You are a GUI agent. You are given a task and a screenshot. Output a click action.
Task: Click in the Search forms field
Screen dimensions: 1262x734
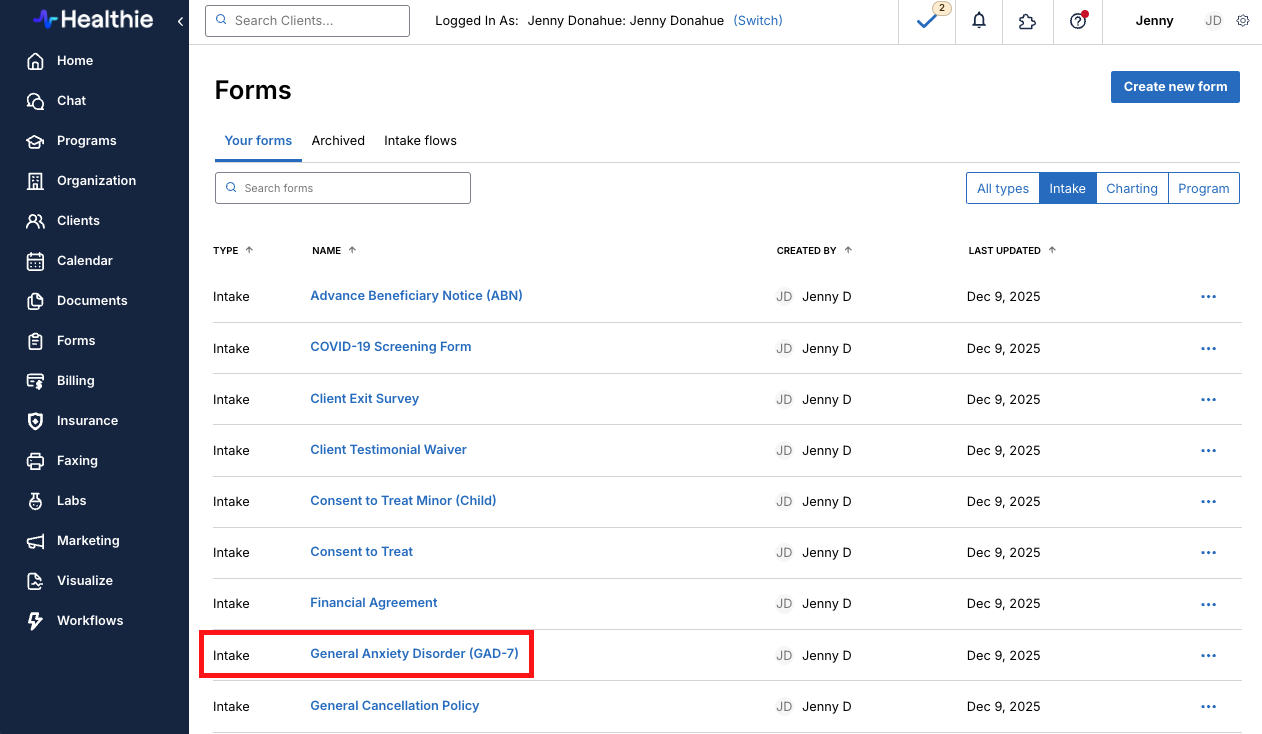coord(343,188)
